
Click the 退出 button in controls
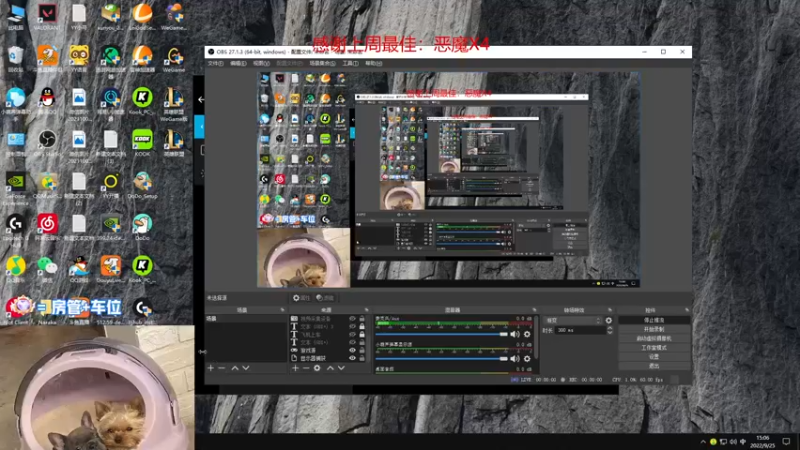tap(654, 366)
